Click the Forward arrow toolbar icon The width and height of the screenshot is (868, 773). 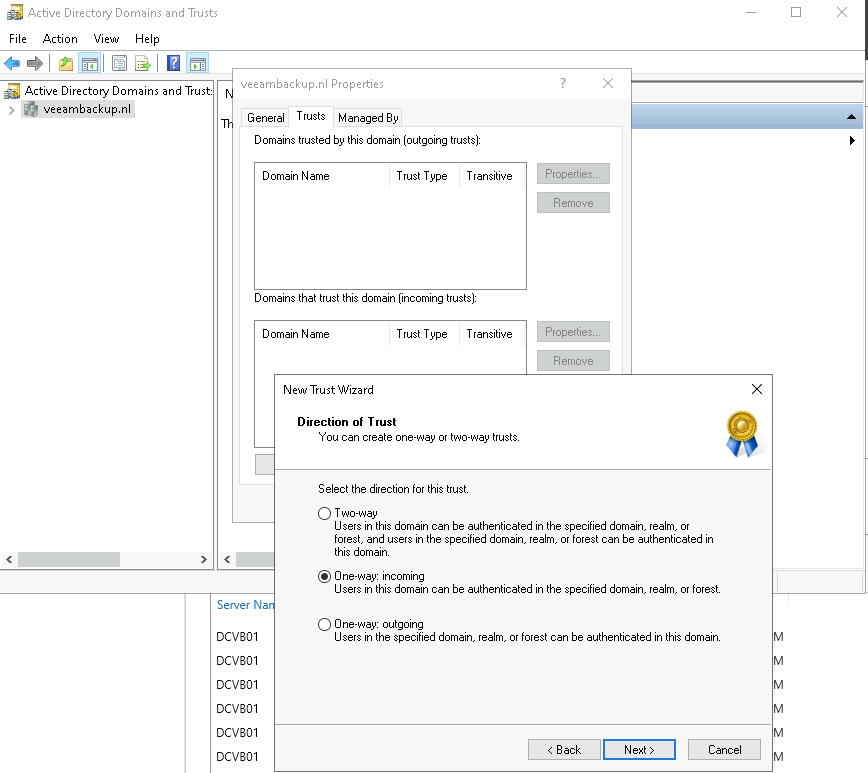tap(35, 64)
